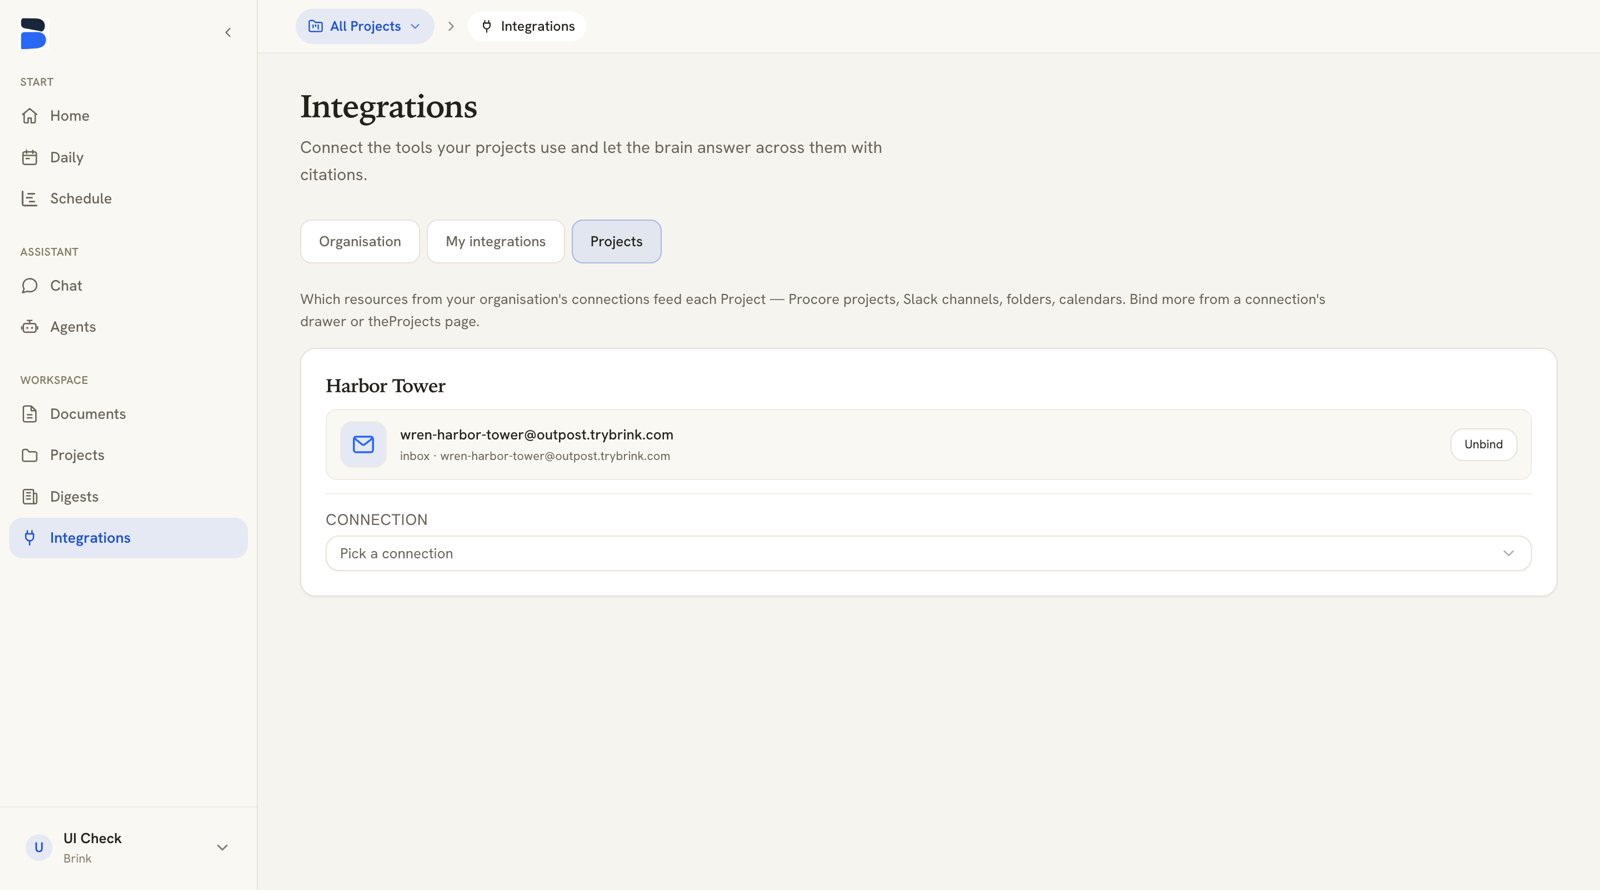Switch to the My integrations tab
The width and height of the screenshot is (1600, 890).
[x=496, y=241]
